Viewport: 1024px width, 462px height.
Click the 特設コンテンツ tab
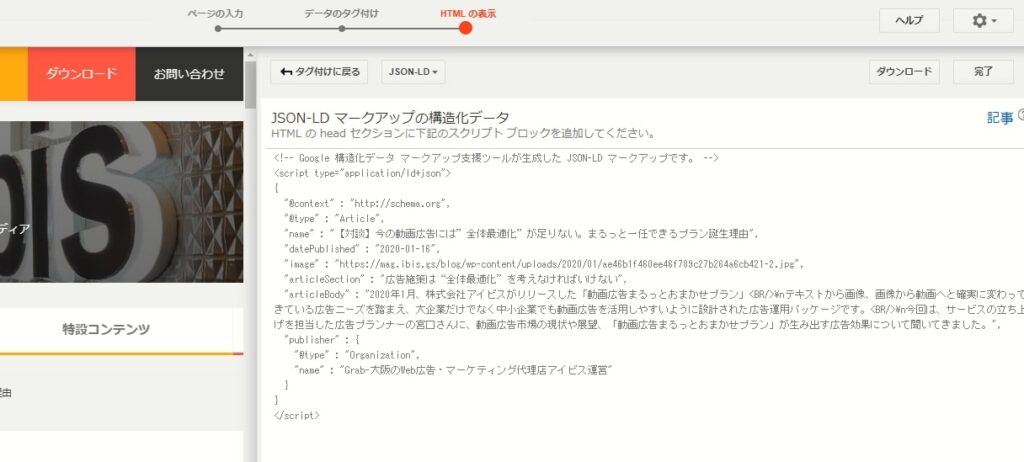tap(106, 329)
